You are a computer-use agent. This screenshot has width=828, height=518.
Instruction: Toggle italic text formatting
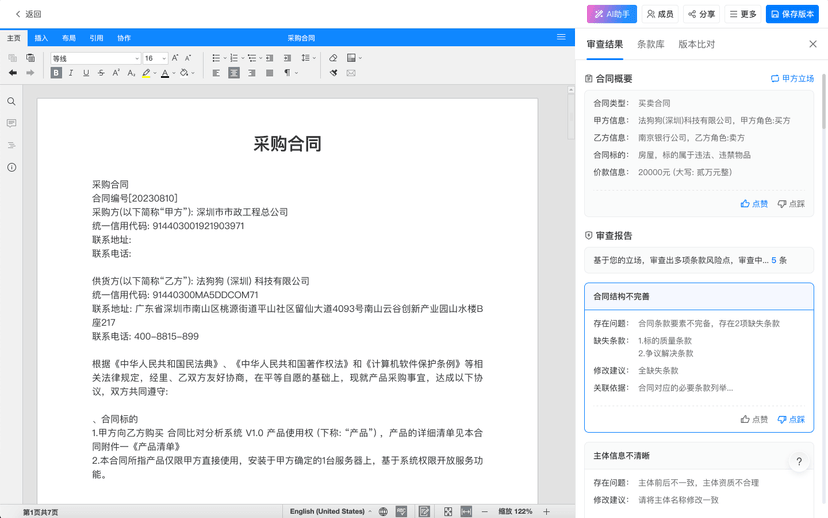click(71, 73)
